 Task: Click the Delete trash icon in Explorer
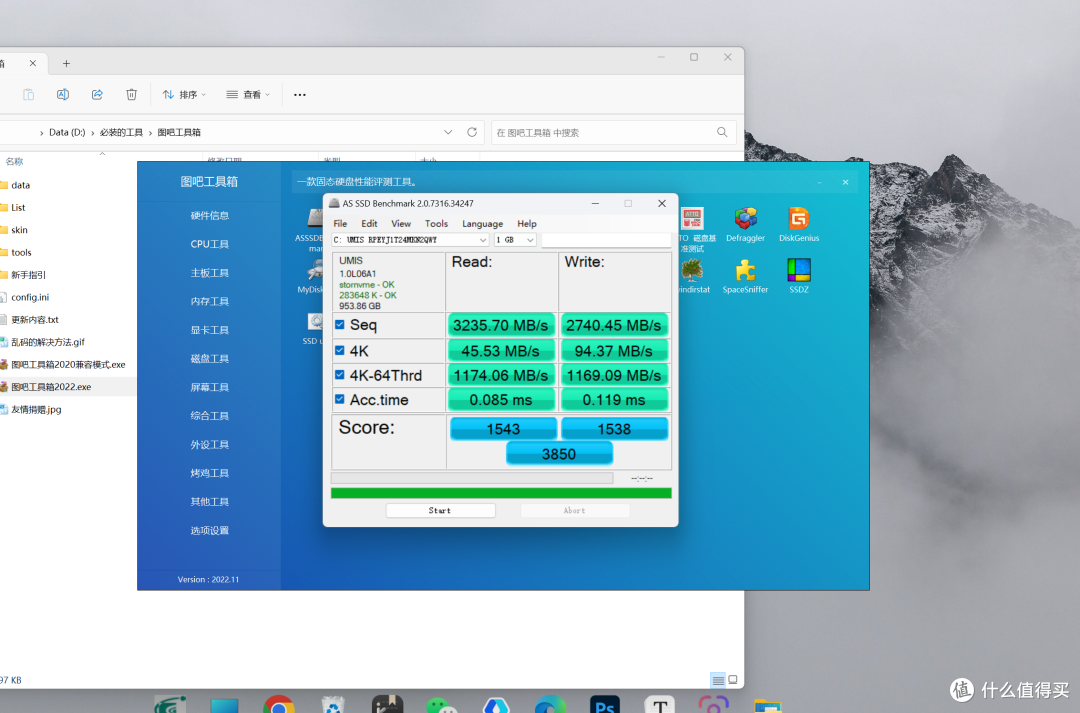pos(132,94)
